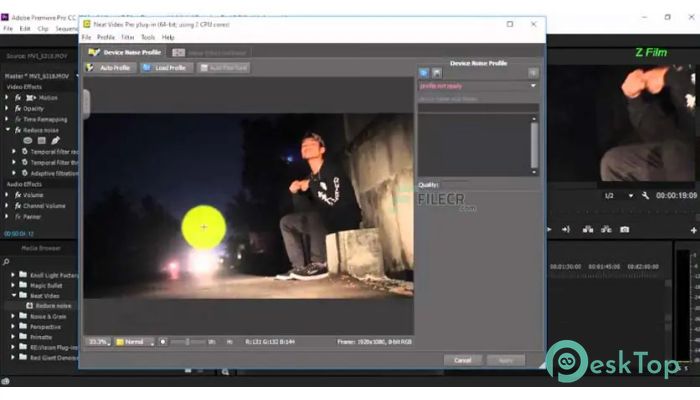Click the left-edge panel handle in preview

tap(86, 102)
